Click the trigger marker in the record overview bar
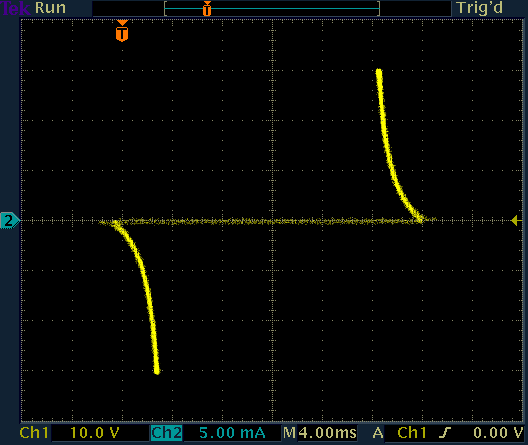 coord(207,8)
